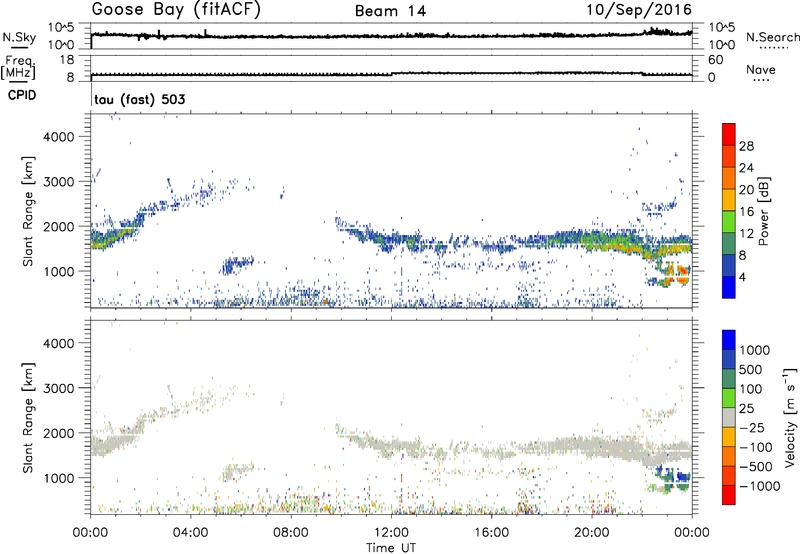This screenshot has width=800, height=554.
Task: Click the "Slant Range [km]" label of the power panel
Action: (28, 211)
